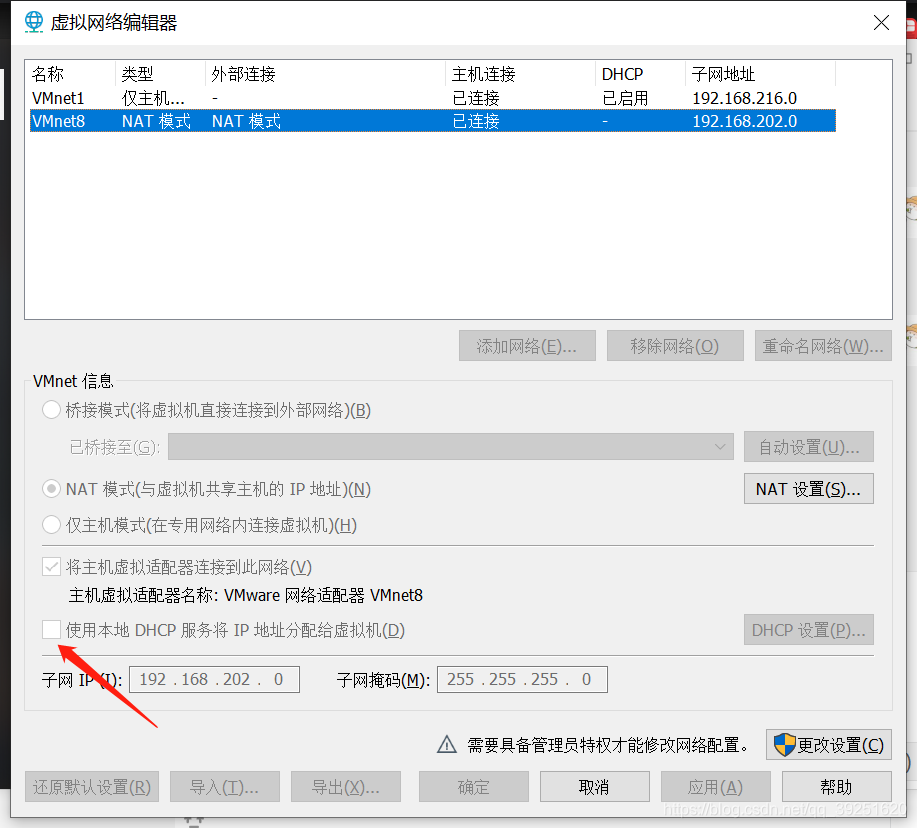
Task: Click the 确定 button
Action: [x=474, y=786]
